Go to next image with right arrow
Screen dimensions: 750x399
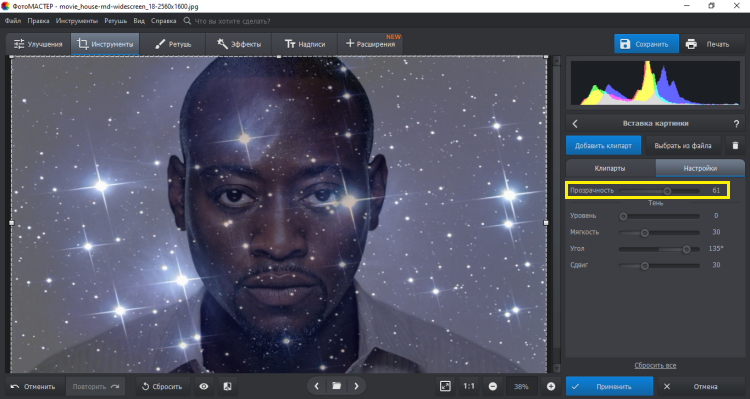click(356, 386)
